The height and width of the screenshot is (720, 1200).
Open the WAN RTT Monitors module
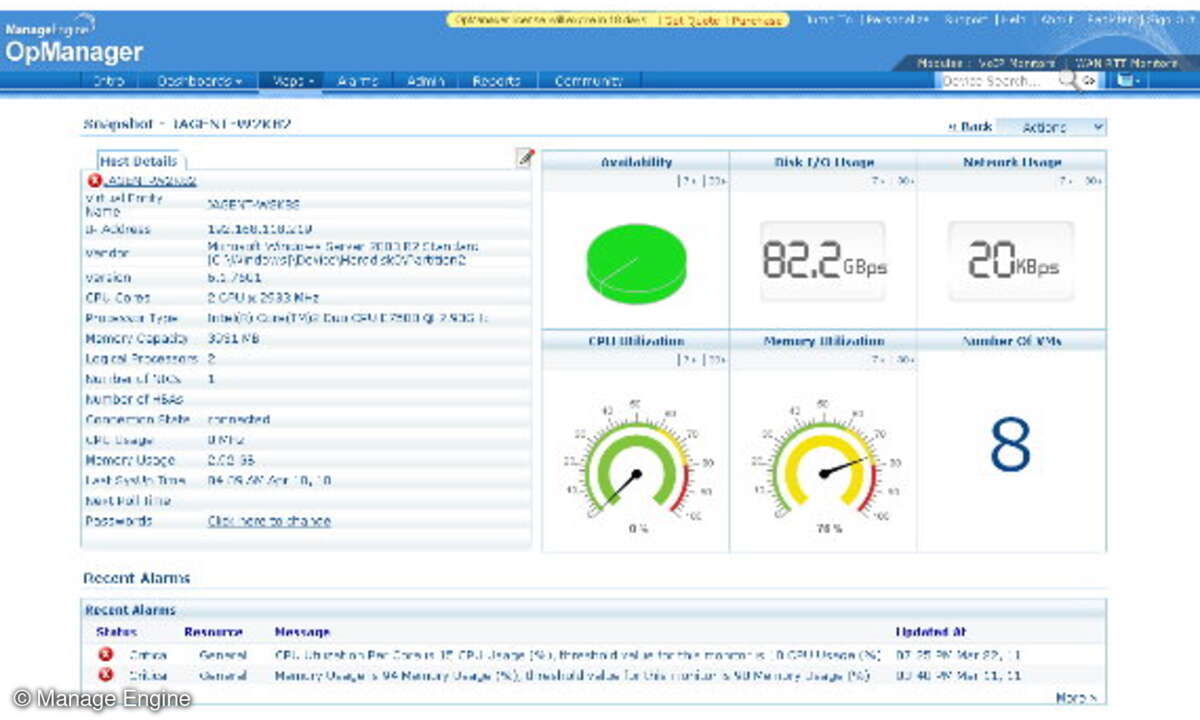pyautogui.click(x=1127, y=63)
